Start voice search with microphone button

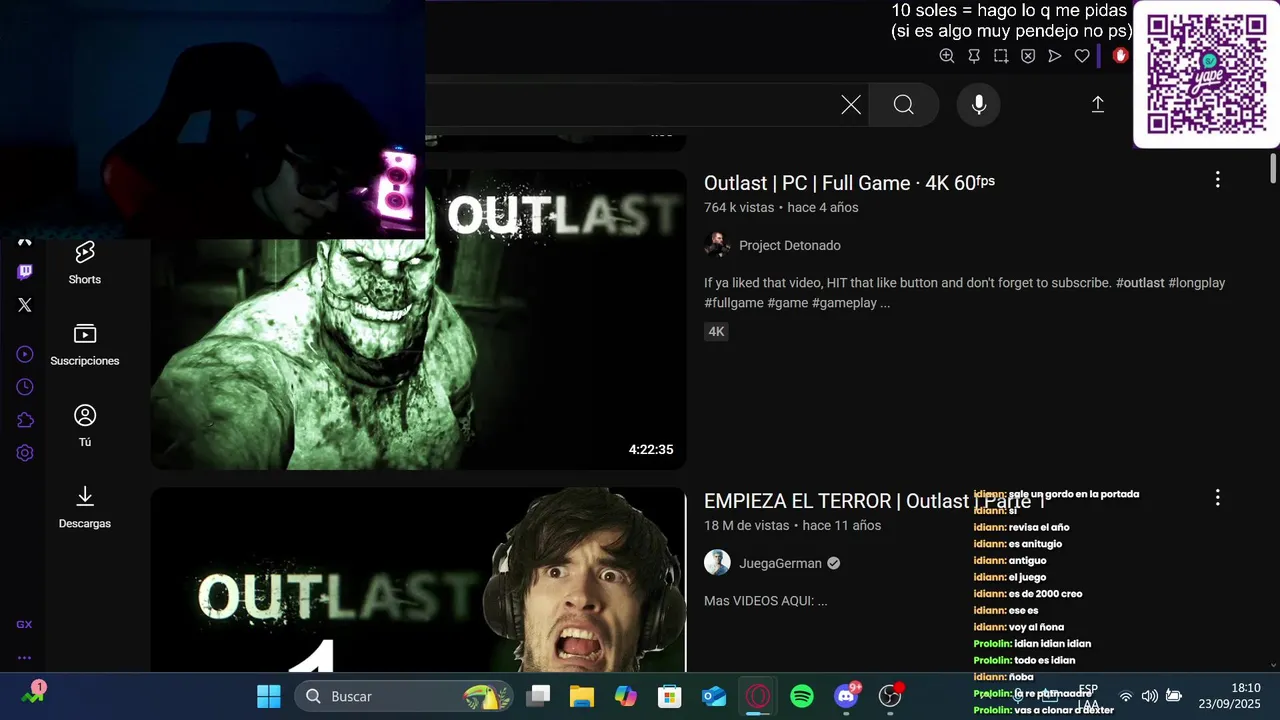coord(979,105)
